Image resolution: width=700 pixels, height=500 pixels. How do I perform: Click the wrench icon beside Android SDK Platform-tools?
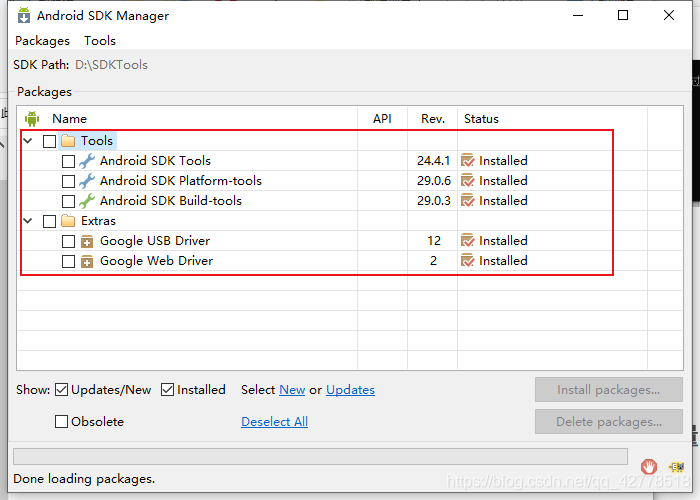click(x=87, y=181)
